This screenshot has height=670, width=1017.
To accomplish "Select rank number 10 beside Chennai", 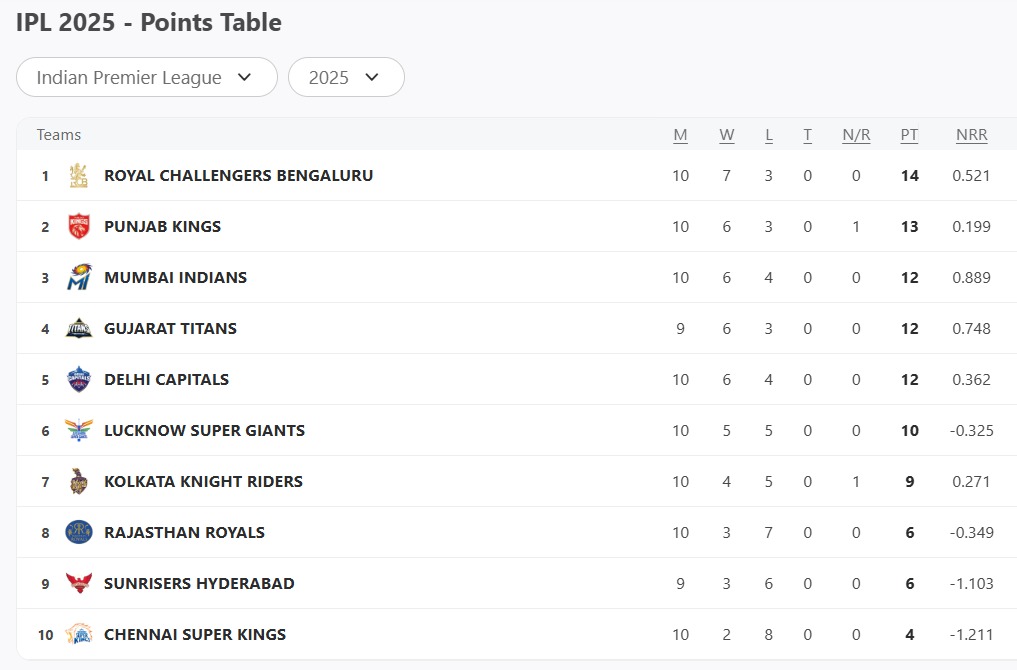I will point(45,635).
